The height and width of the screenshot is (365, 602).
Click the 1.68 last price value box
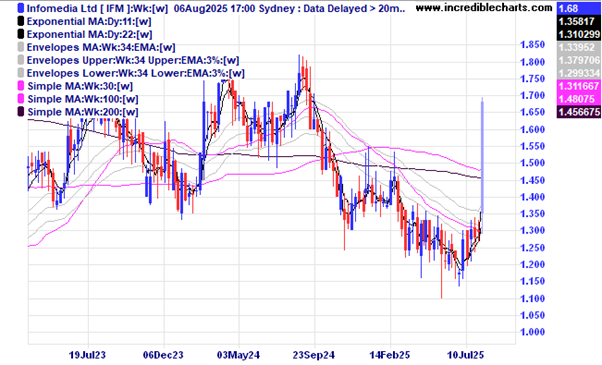coord(579,8)
